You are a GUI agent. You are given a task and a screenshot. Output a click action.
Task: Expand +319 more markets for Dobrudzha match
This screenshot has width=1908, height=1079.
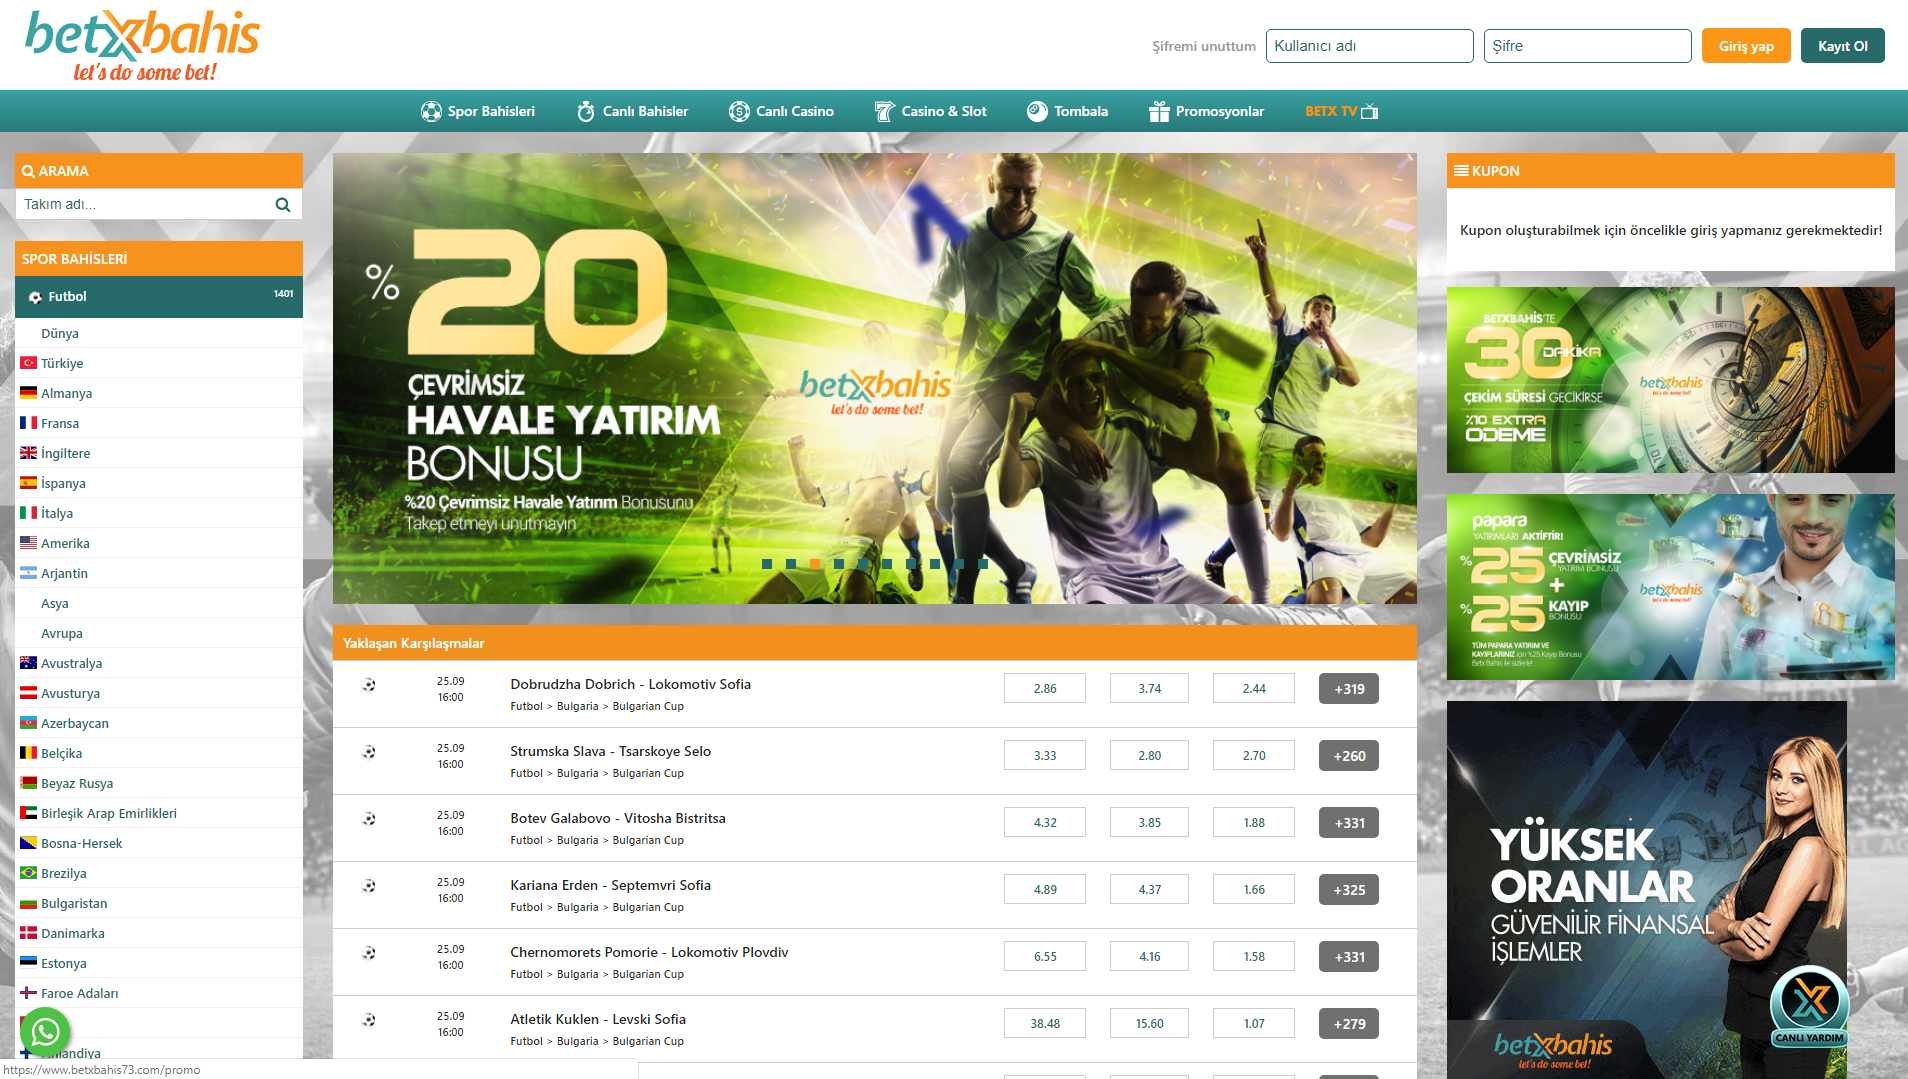click(x=1348, y=689)
